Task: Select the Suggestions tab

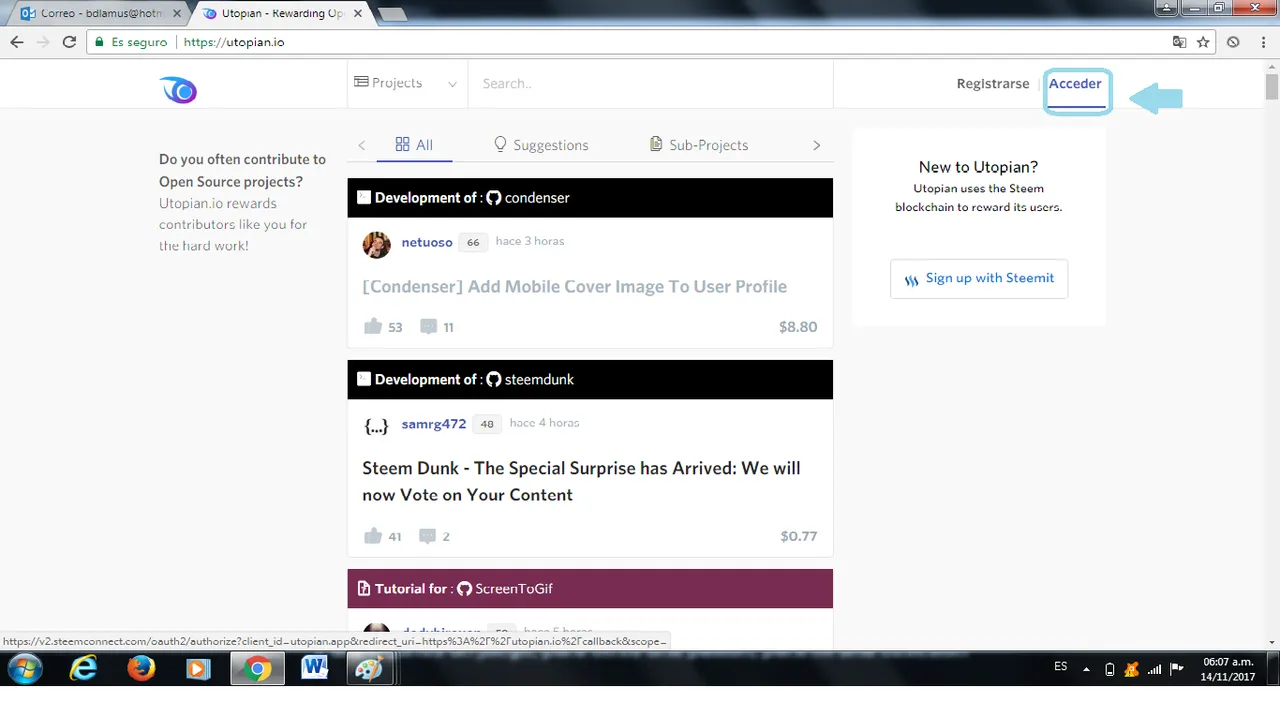Action: tap(541, 145)
